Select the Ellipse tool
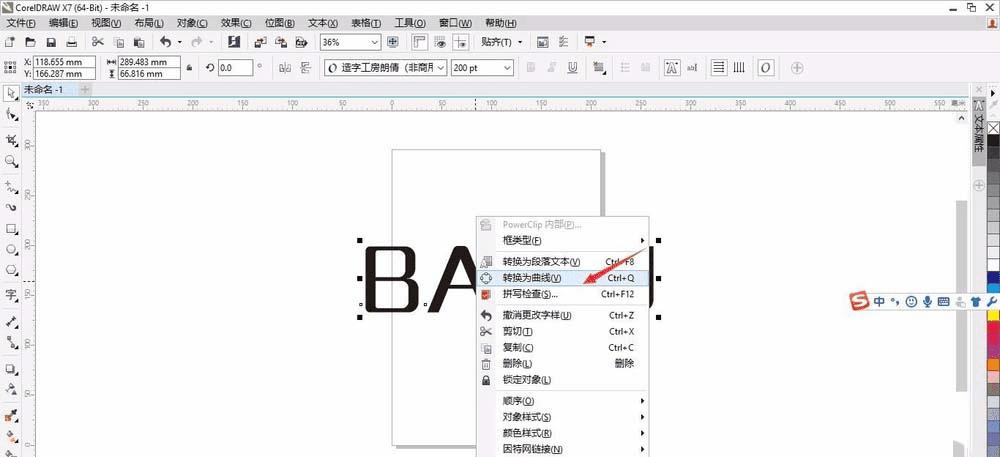Viewport: 1000px width, 457px height. [11, 249]
